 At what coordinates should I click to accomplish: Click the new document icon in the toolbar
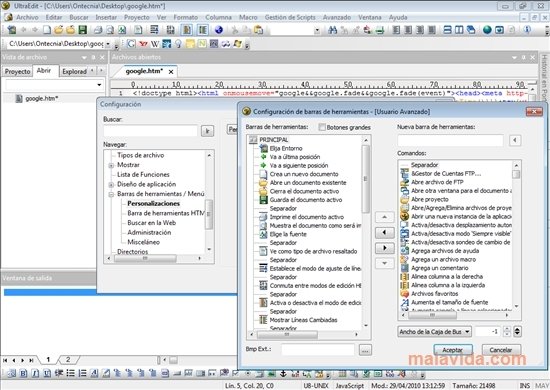[47, 30]
